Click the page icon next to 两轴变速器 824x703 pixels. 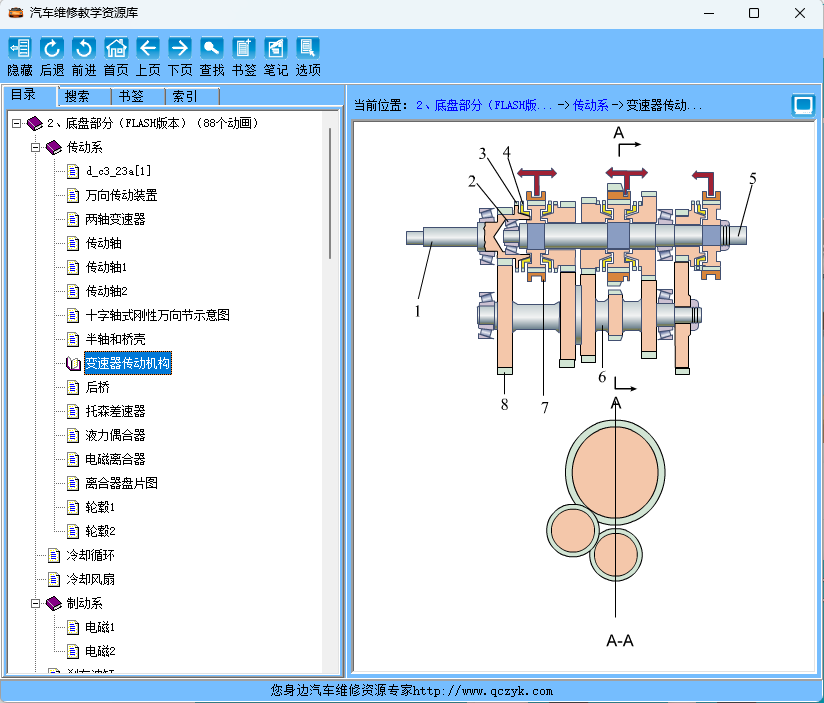tap(73, 220)
